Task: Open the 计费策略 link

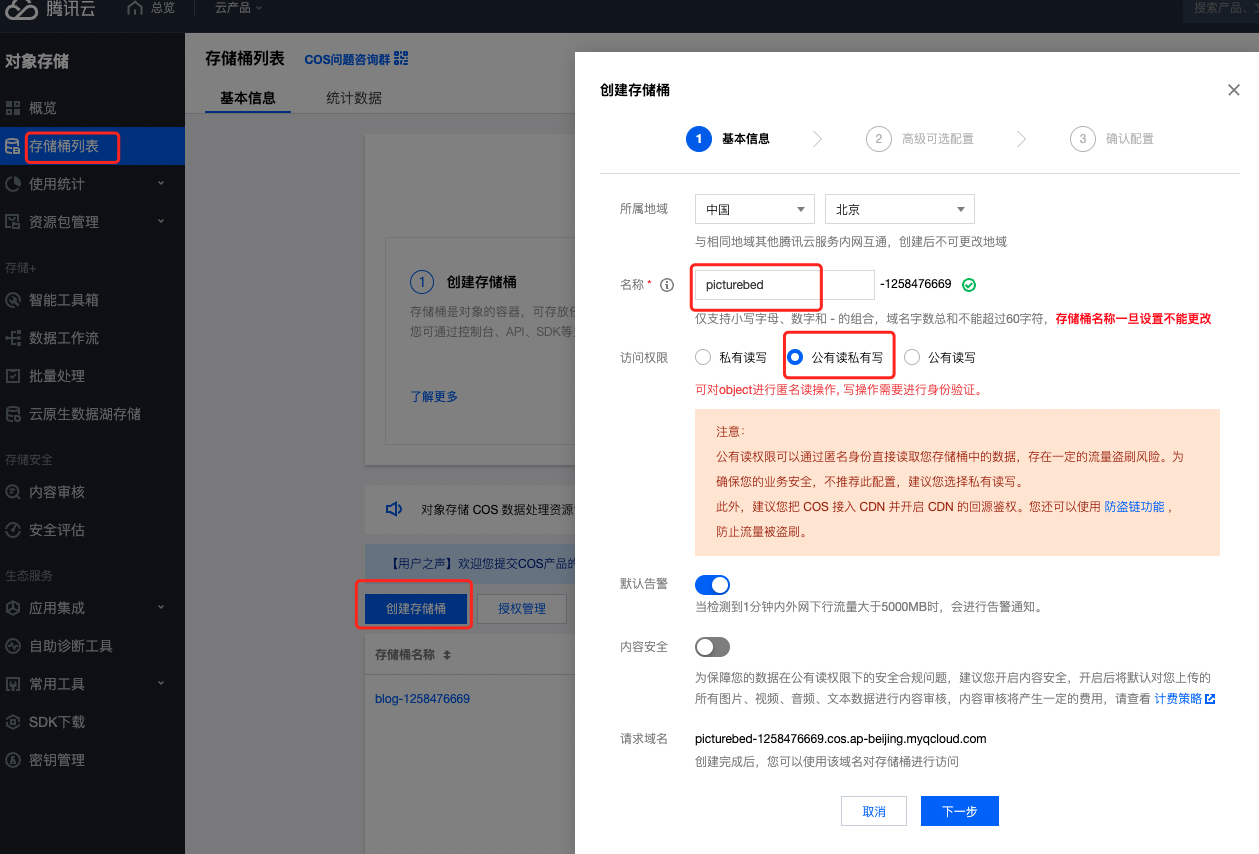Action: pyautogui.click(x=1178, y=699)
